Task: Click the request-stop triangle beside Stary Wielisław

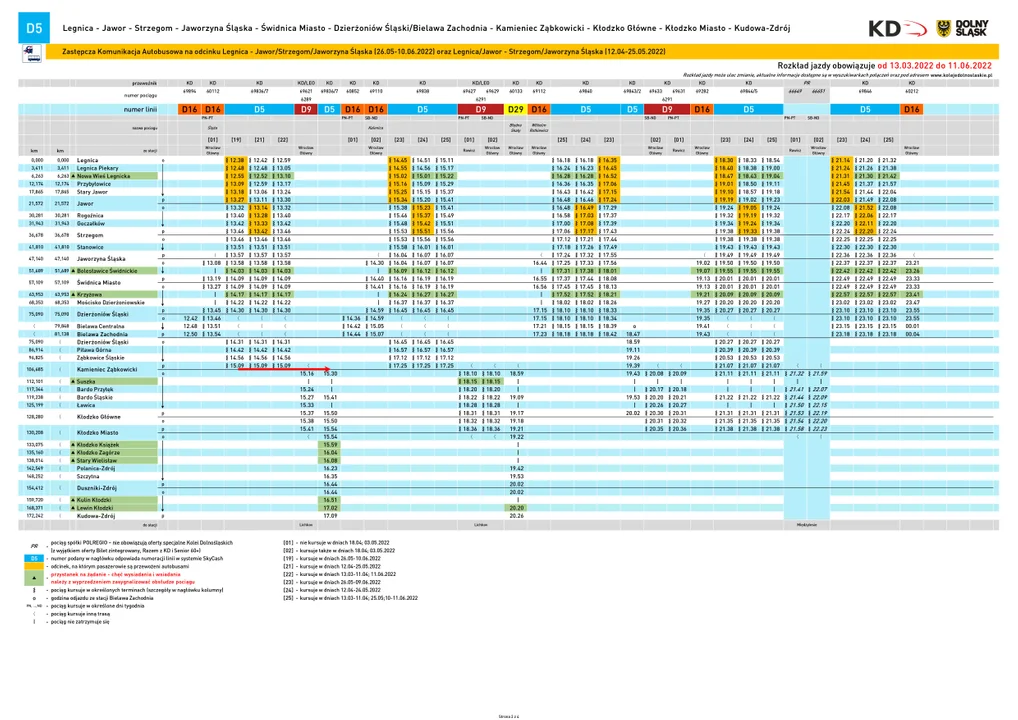Action: coord(73,460)
